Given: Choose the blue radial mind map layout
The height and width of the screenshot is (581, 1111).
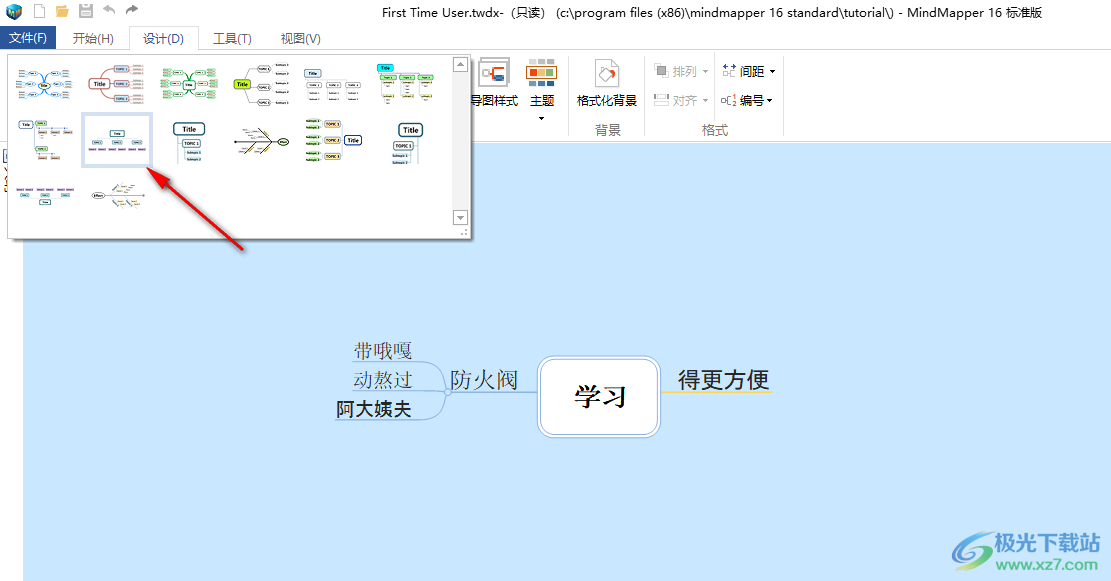Looking at the screenshot, I should tap(44, 84).
